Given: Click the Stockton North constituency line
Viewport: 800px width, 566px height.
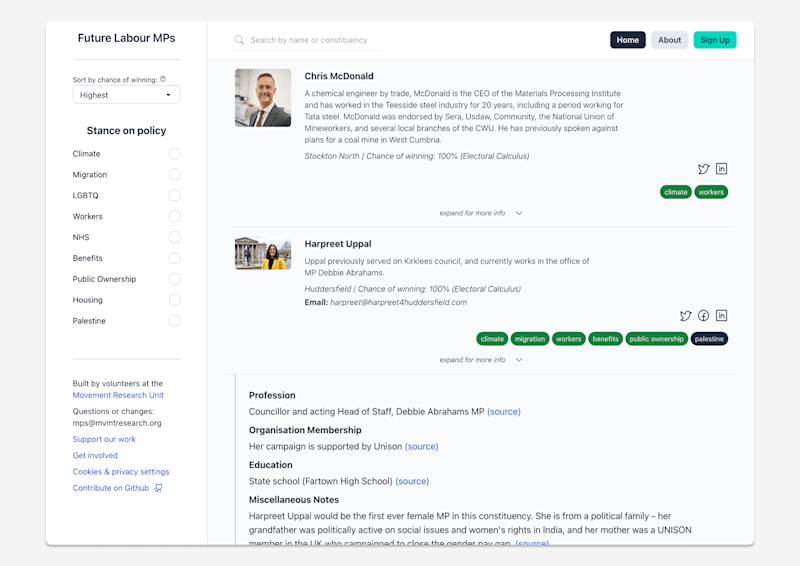Looking at the screenshot, I should pos(417,156).
